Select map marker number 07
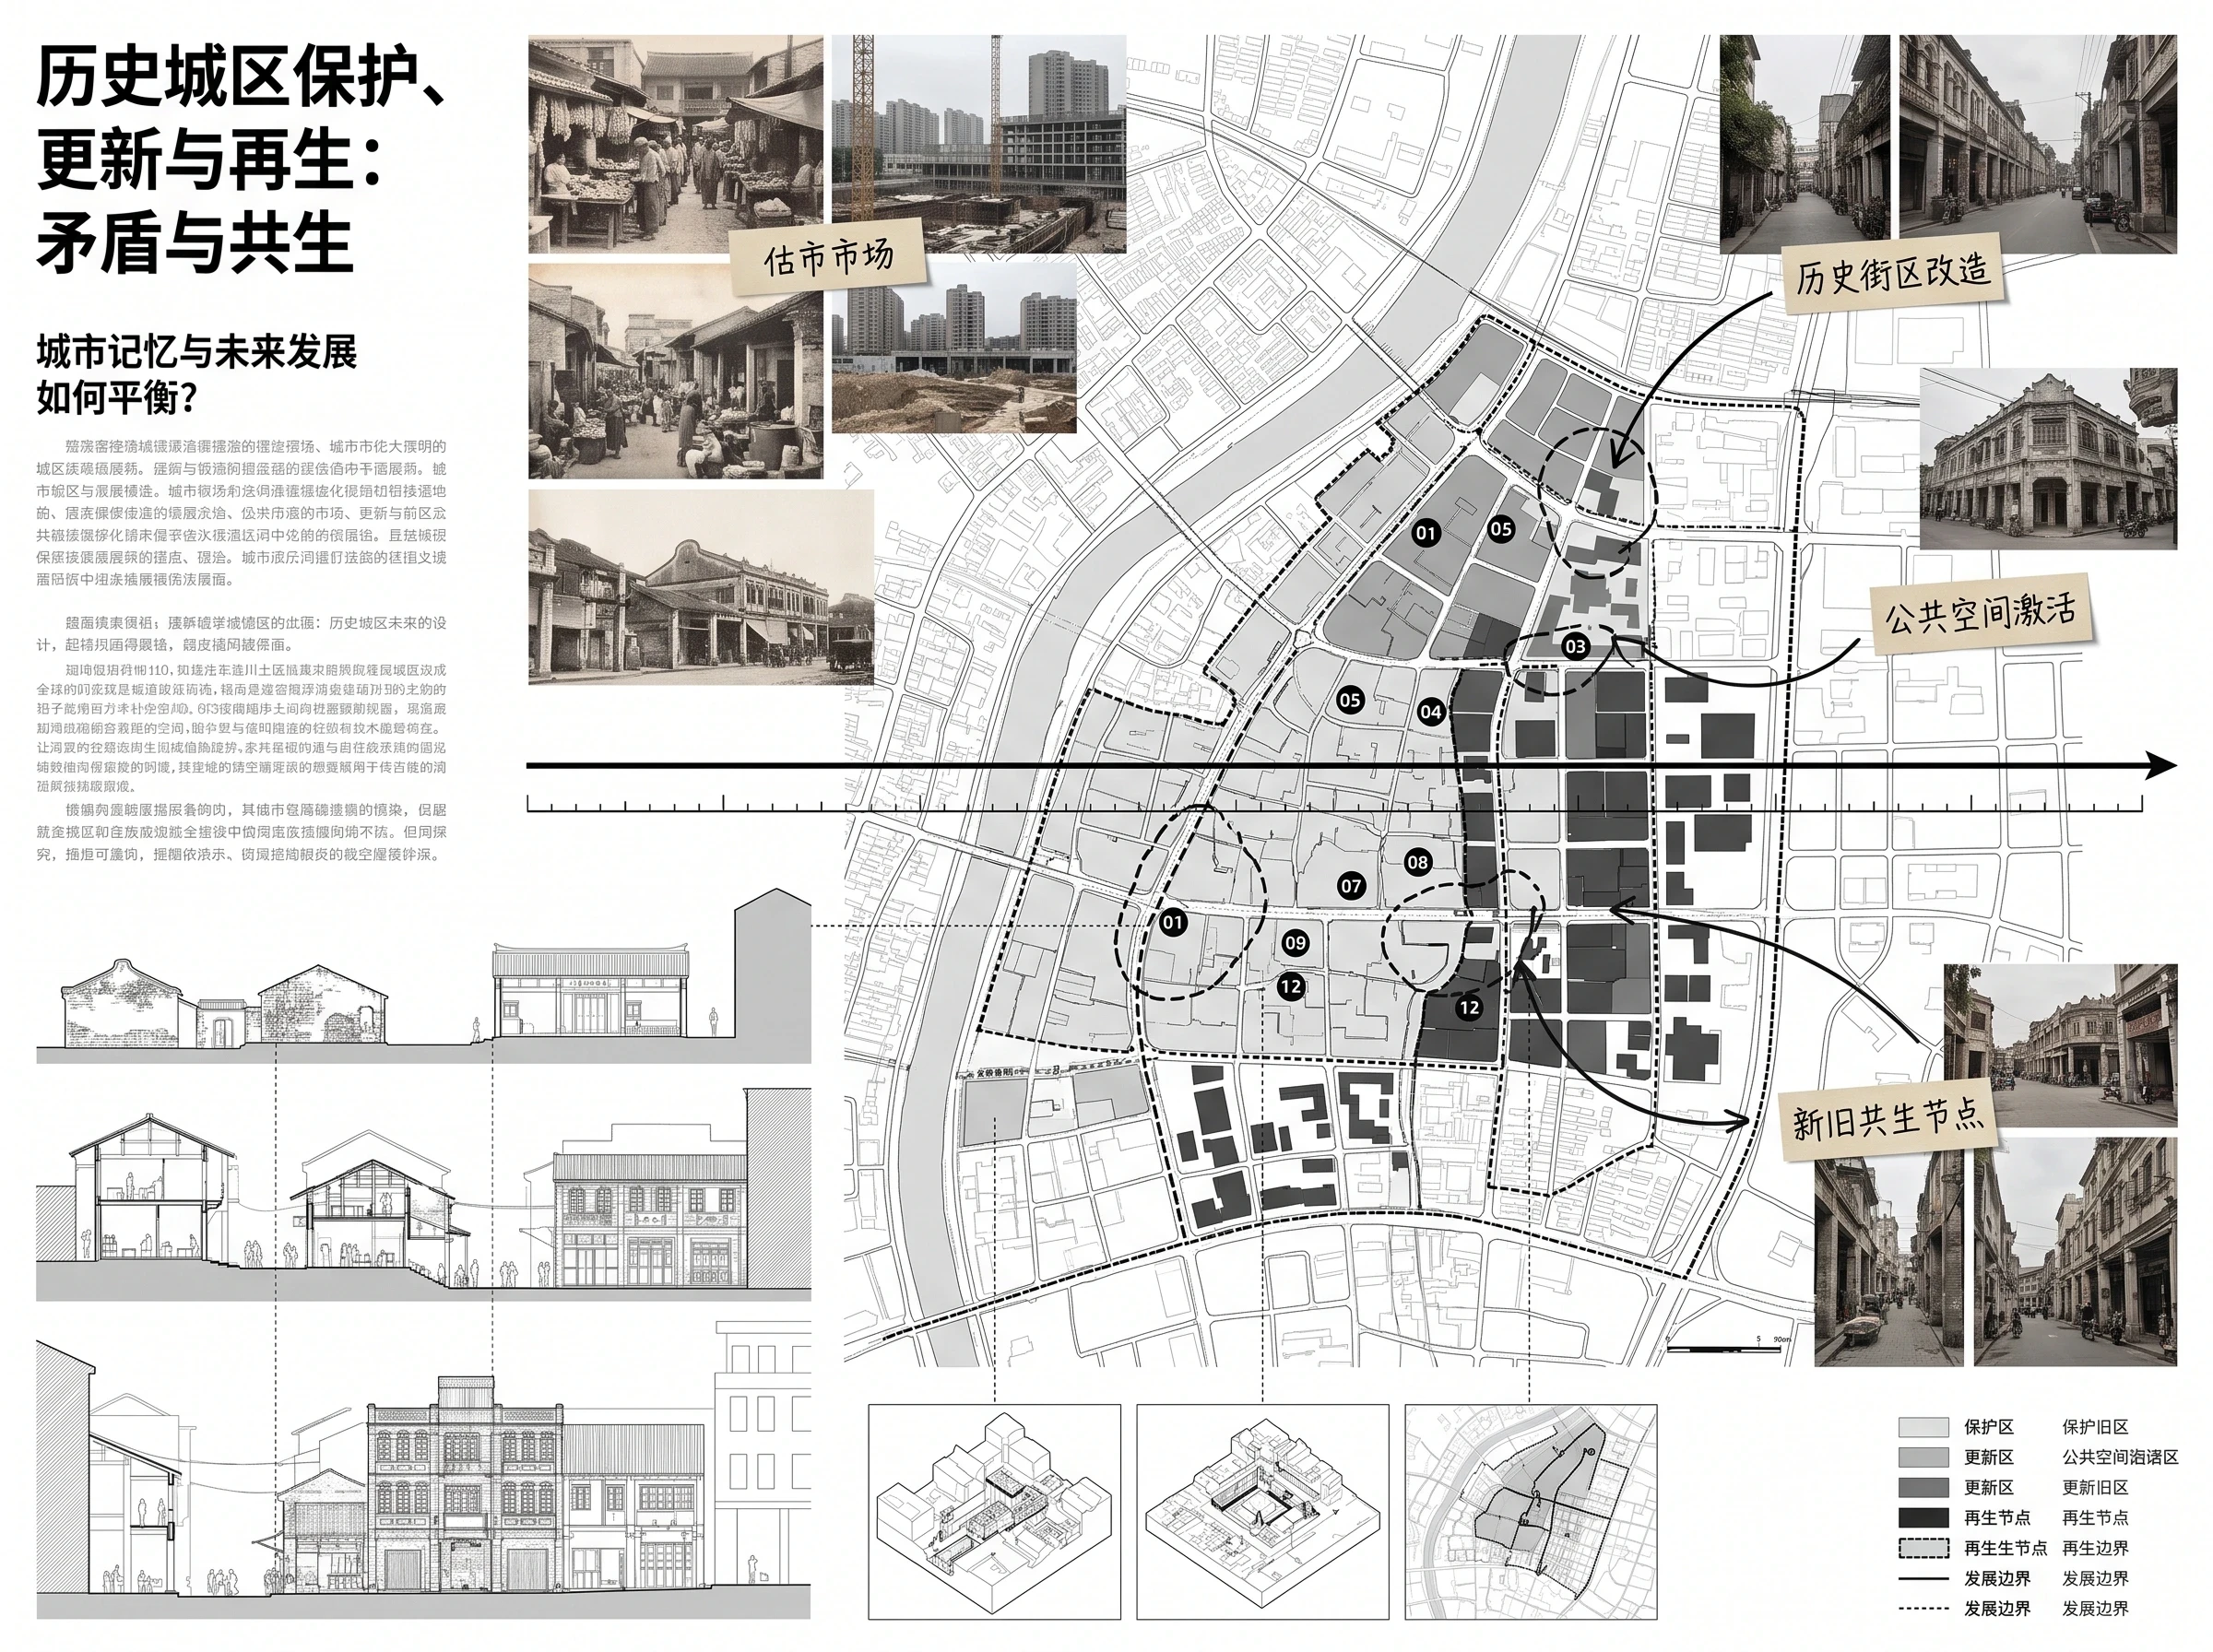The image size is (2213, 1652). [x=1351, y=885]
